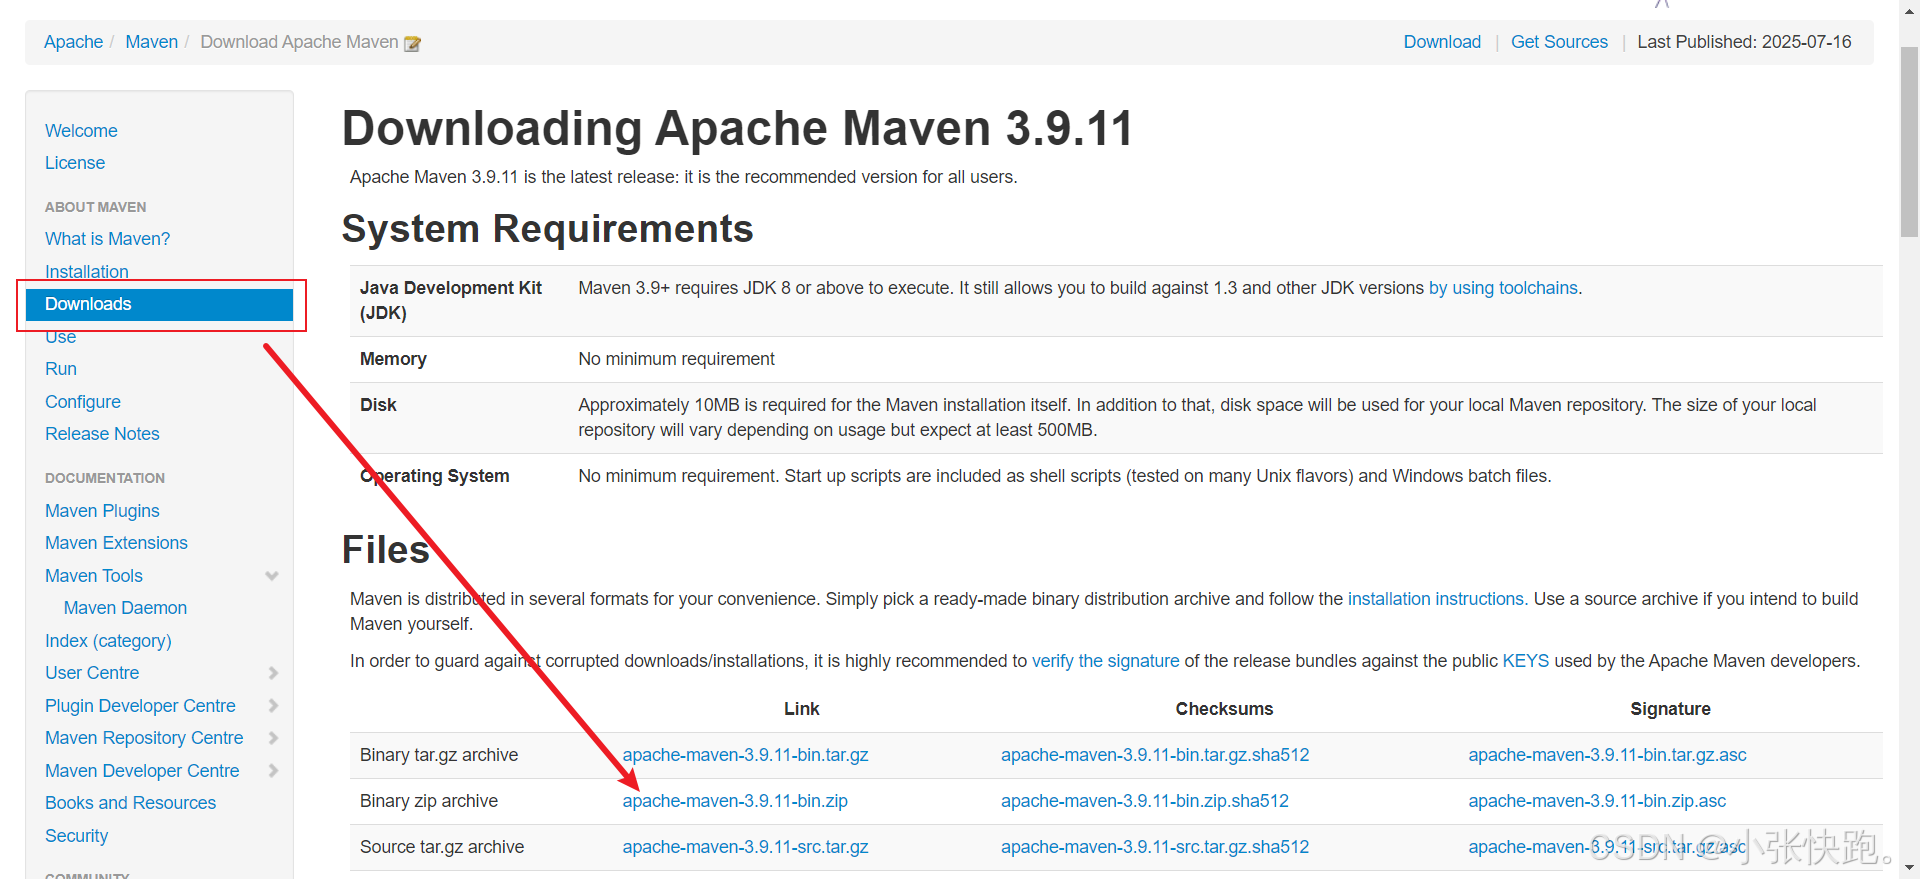Screen dimensions: 1920x879
Task: Expand Maven Repository Centre arrow
Action: [x=273, y=738]
